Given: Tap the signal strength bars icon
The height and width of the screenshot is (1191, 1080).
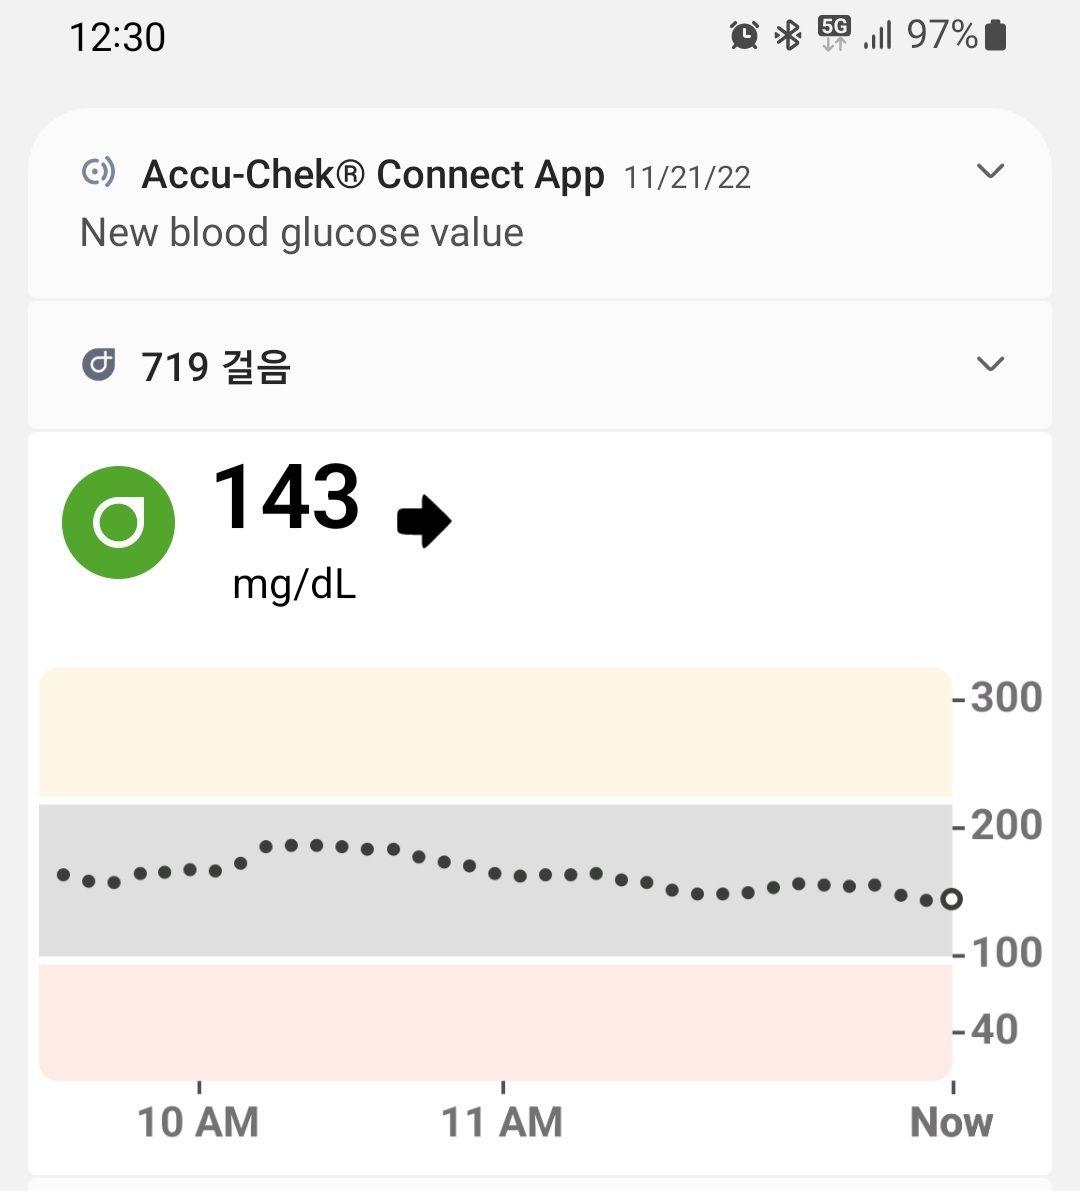Looking at the screenshot, I should 878,36.
